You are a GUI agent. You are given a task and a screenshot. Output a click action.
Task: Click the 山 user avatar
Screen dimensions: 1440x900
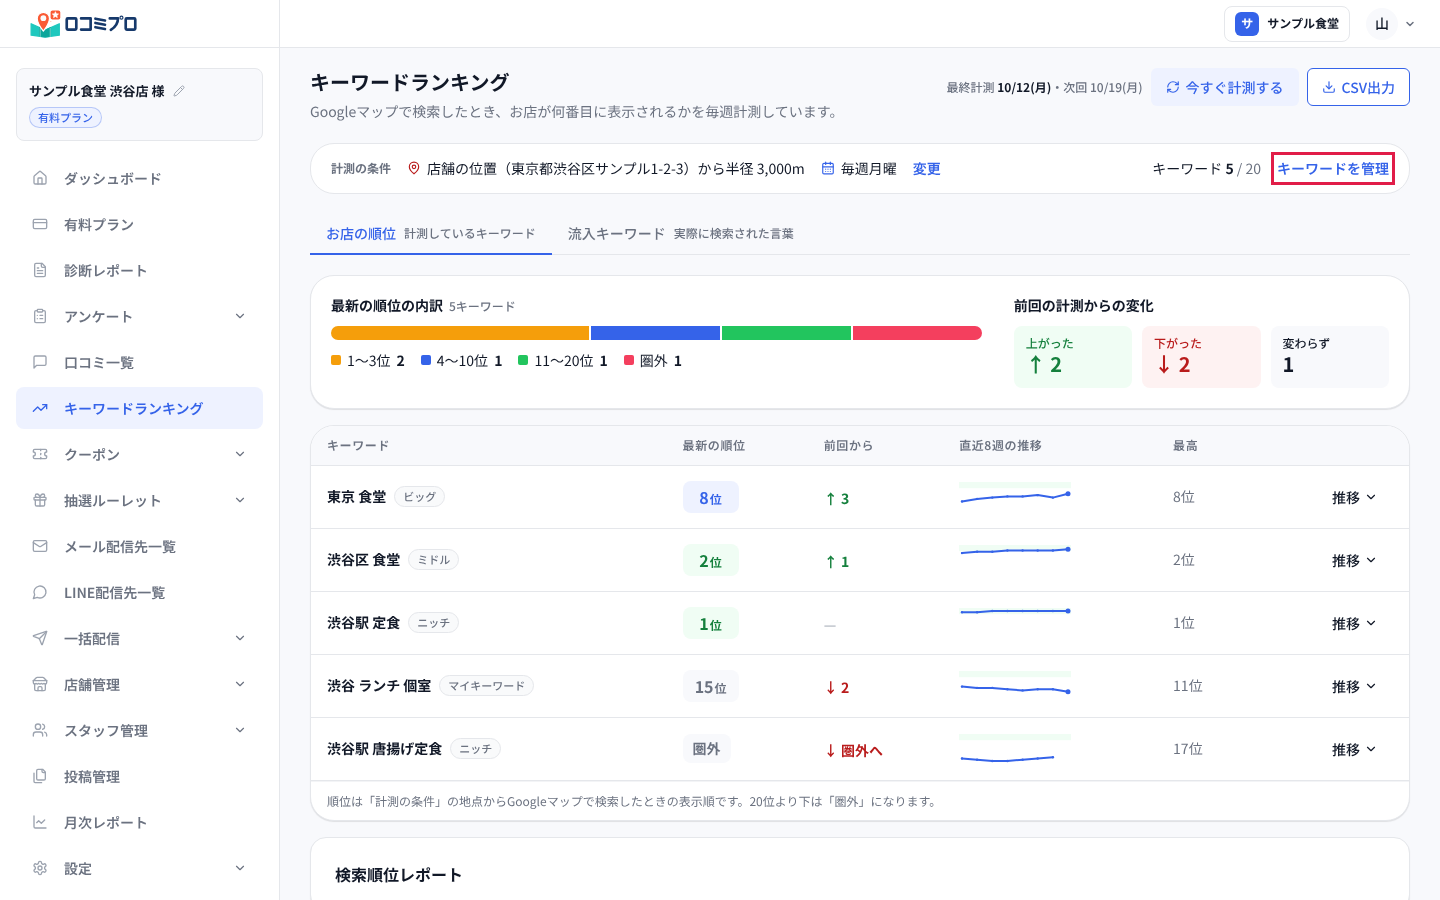(x=1382, y=24)
